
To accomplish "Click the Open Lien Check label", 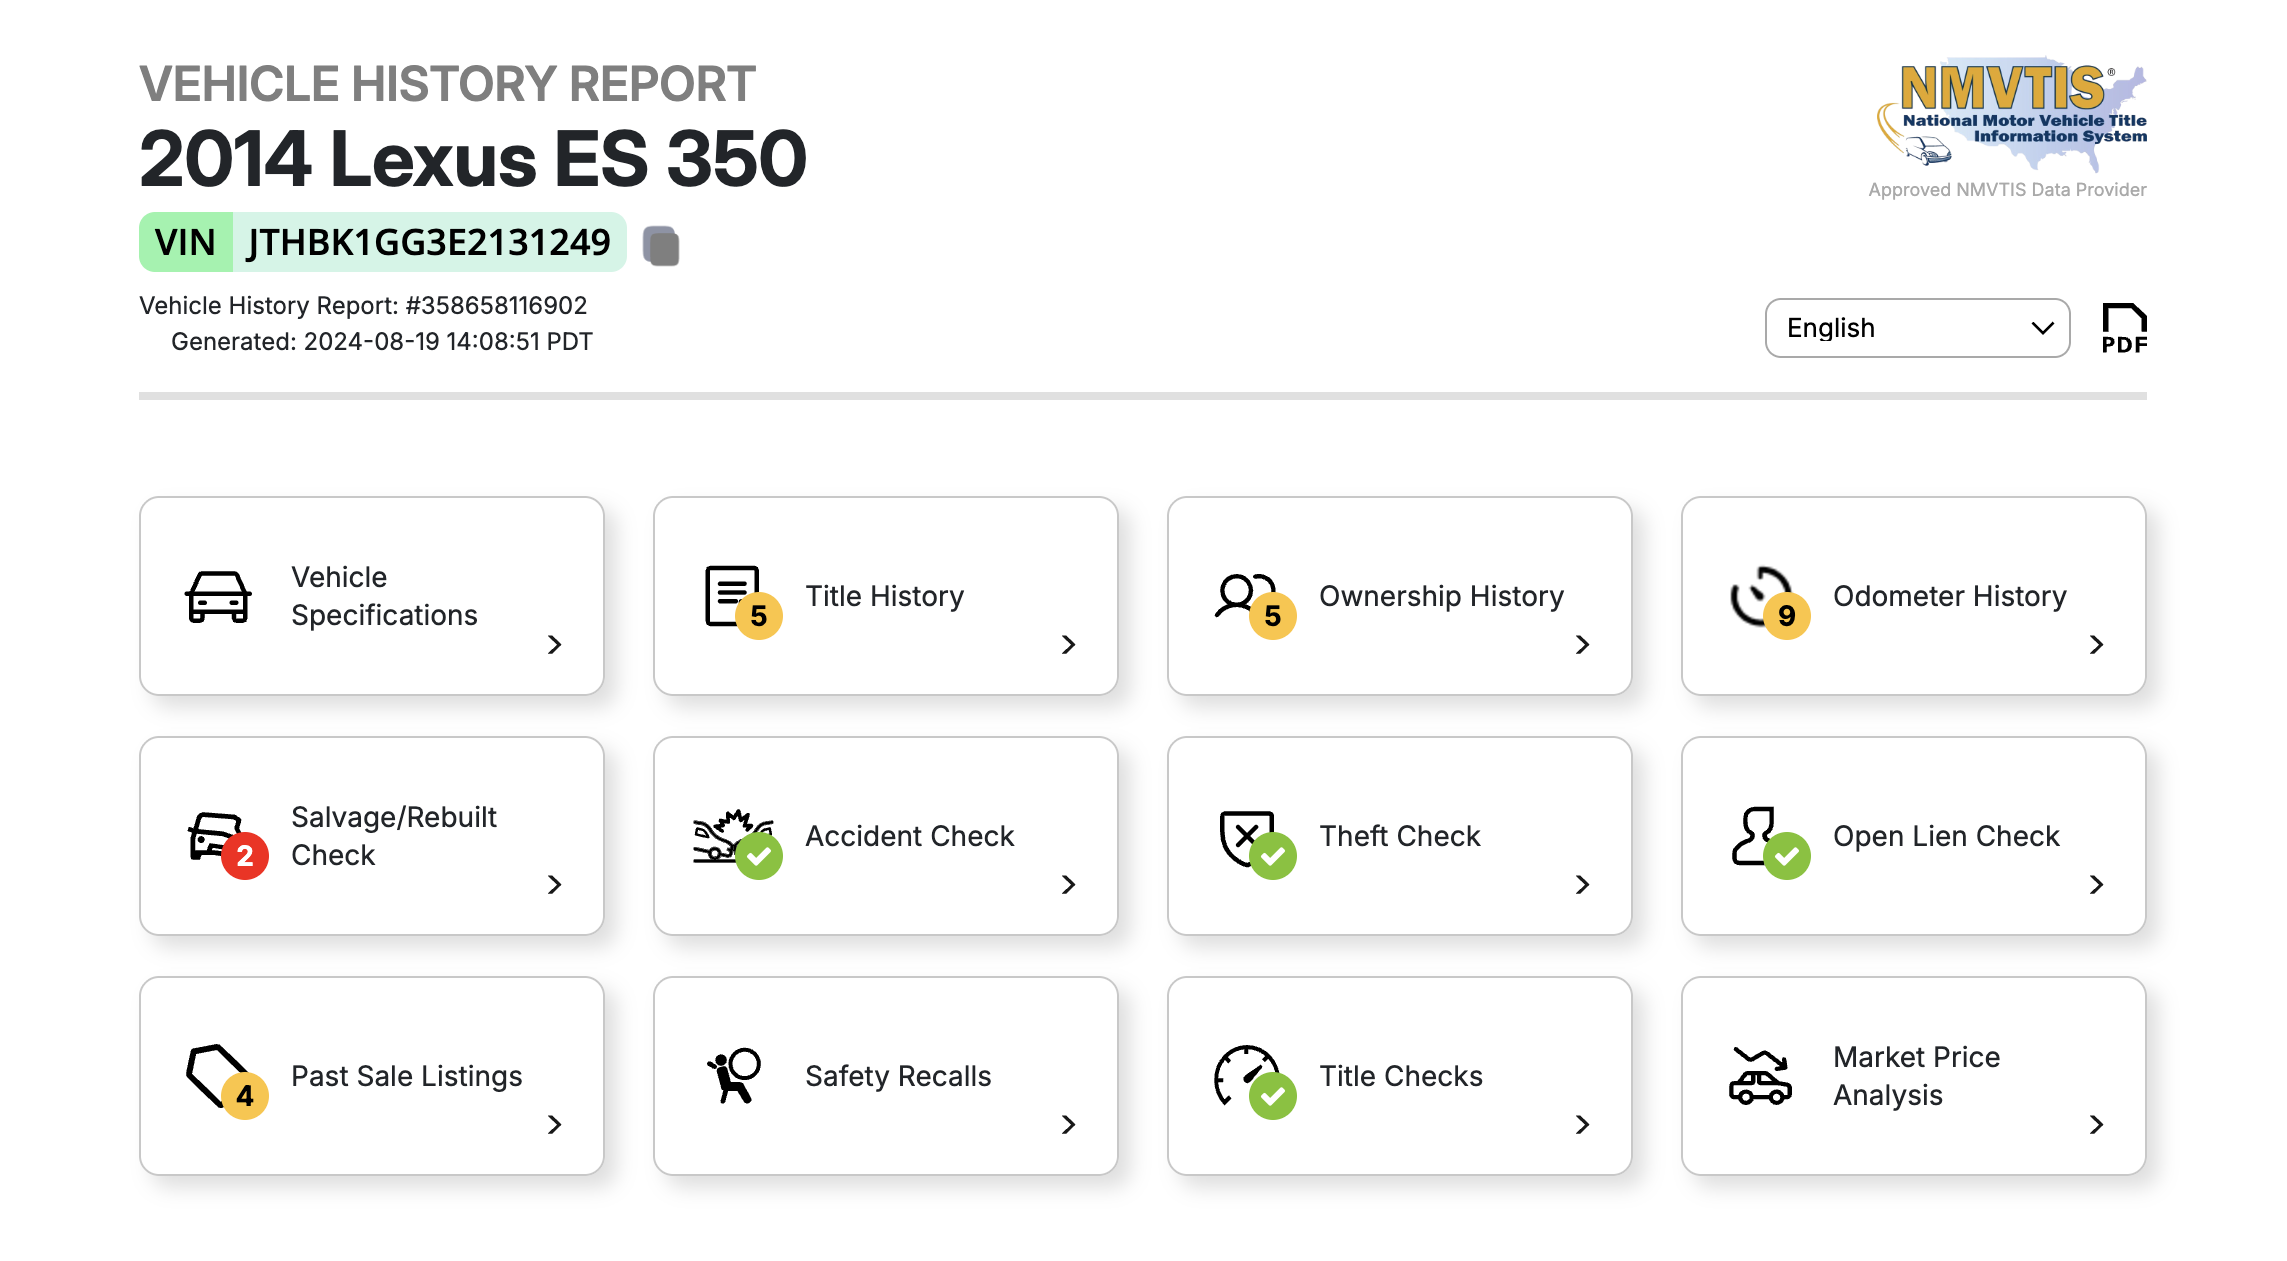I will (1945, 836).
